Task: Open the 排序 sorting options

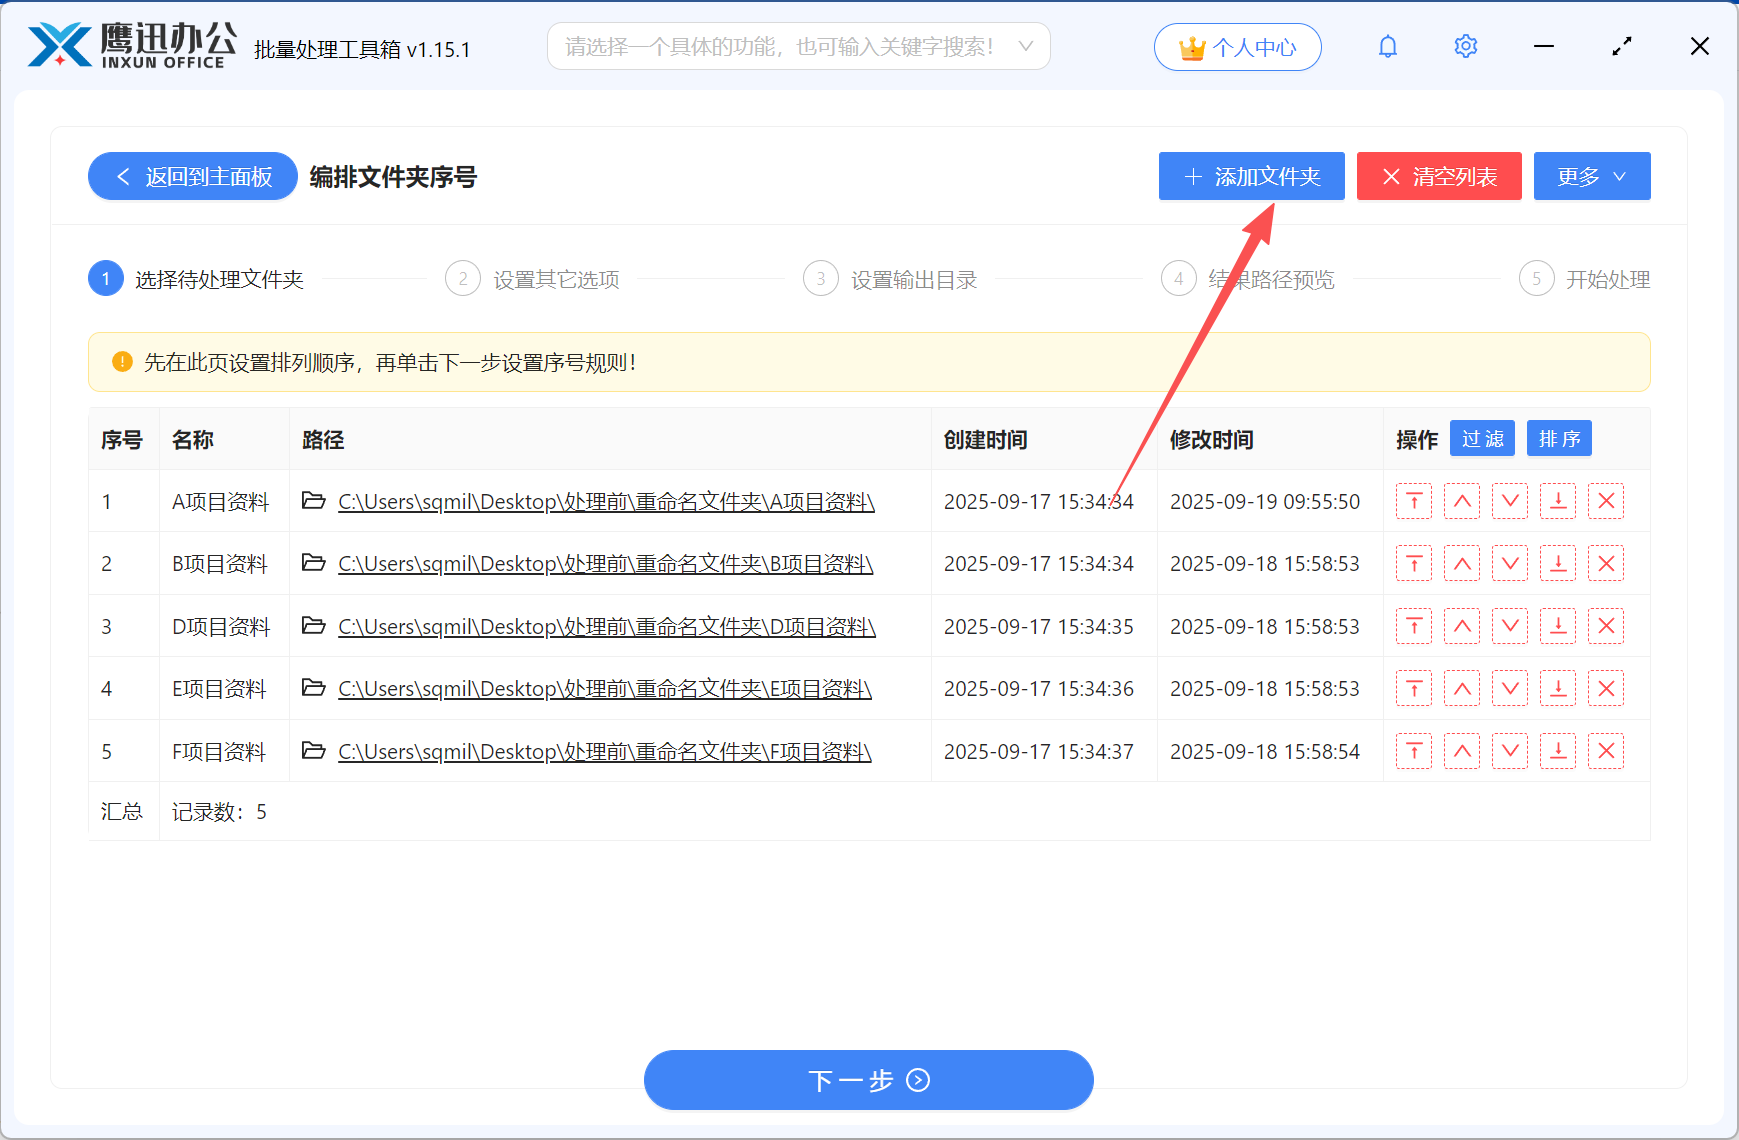Action: click(x=1558, y=438)
